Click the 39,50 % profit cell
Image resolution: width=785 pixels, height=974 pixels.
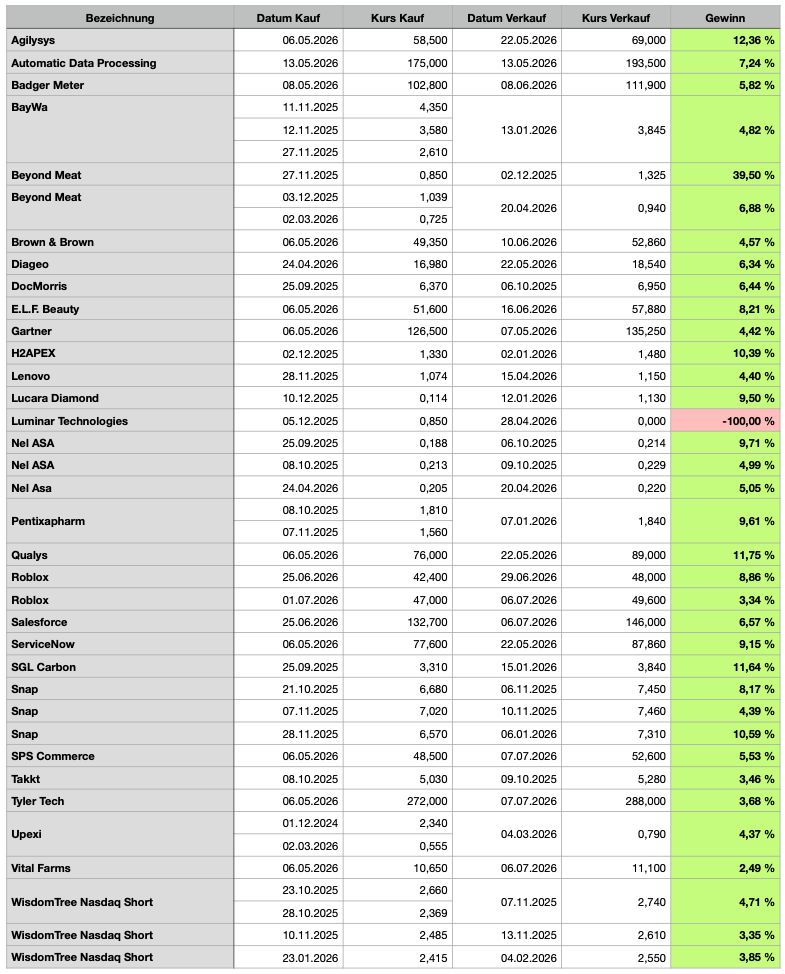[725, 175]
